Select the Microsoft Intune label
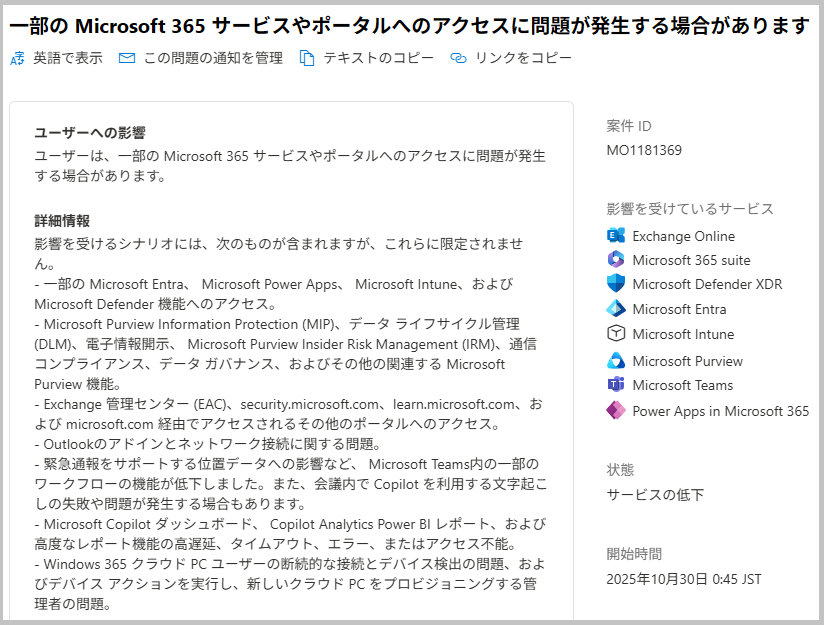This screenshot has height=625, width=825. pos(683,334)
